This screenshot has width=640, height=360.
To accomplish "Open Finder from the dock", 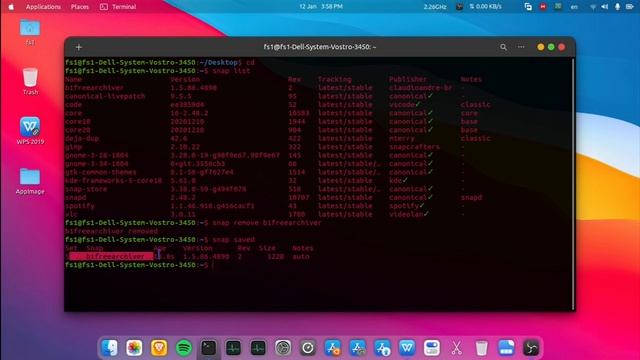I will click(109, 348).
